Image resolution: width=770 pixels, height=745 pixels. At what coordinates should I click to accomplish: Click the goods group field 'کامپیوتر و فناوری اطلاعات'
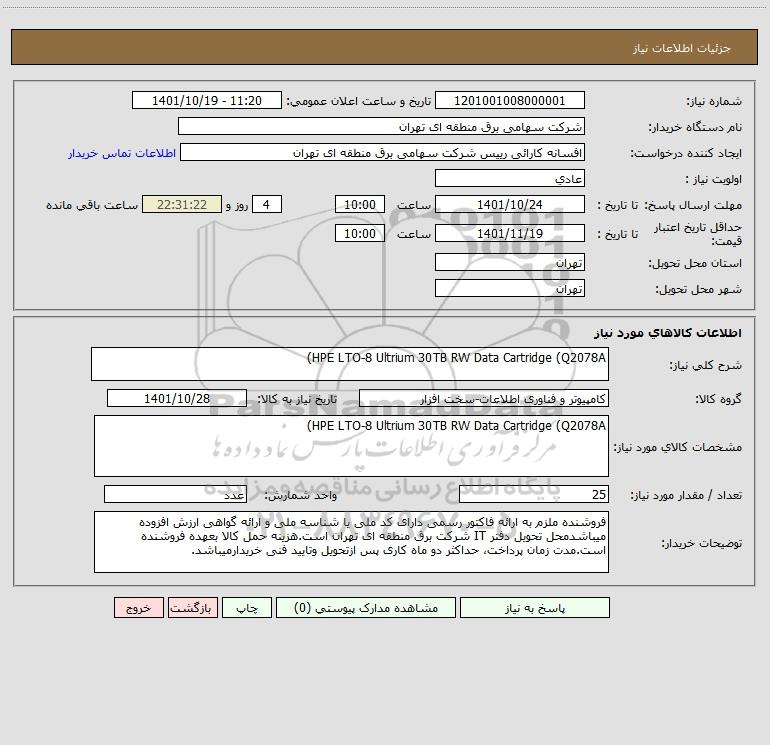484,398
